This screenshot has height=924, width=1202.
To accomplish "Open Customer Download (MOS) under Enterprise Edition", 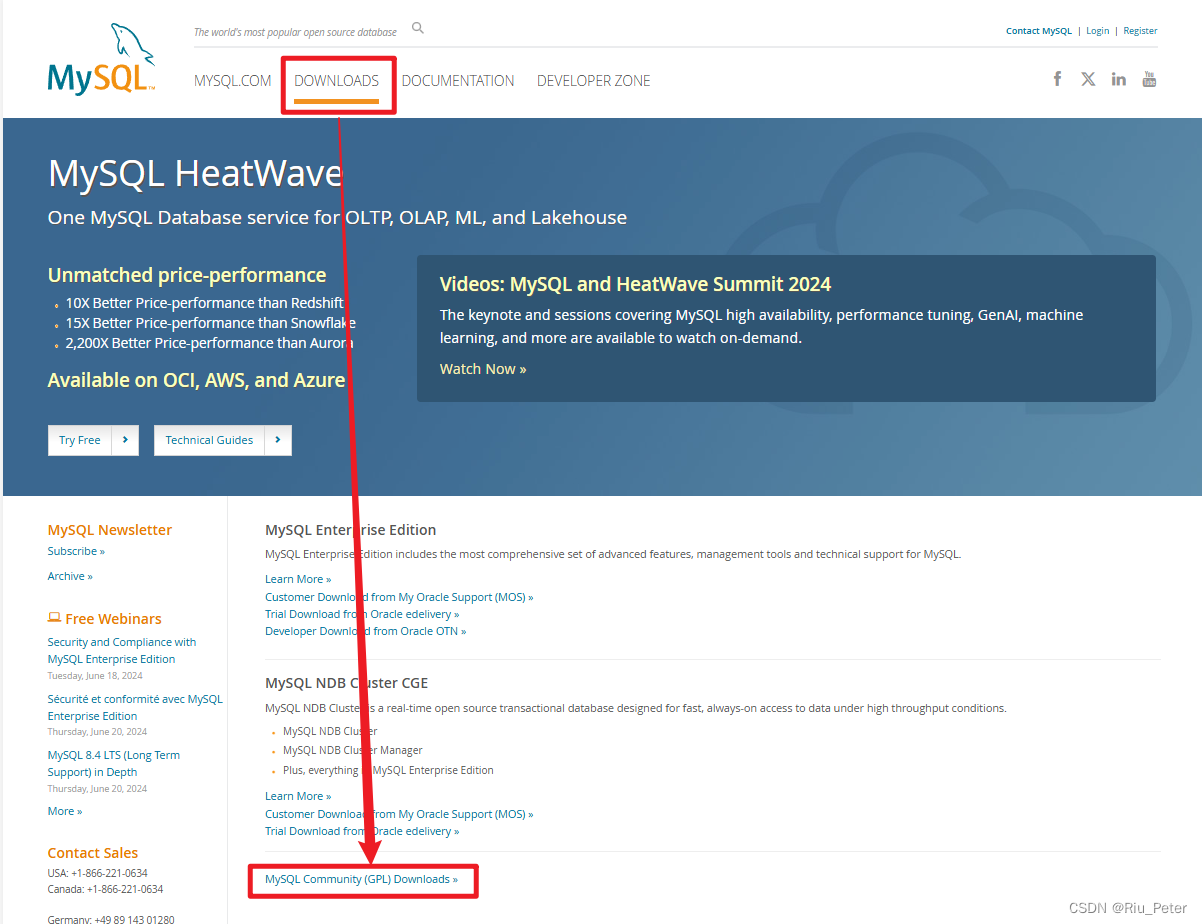I will click(399, 597).
